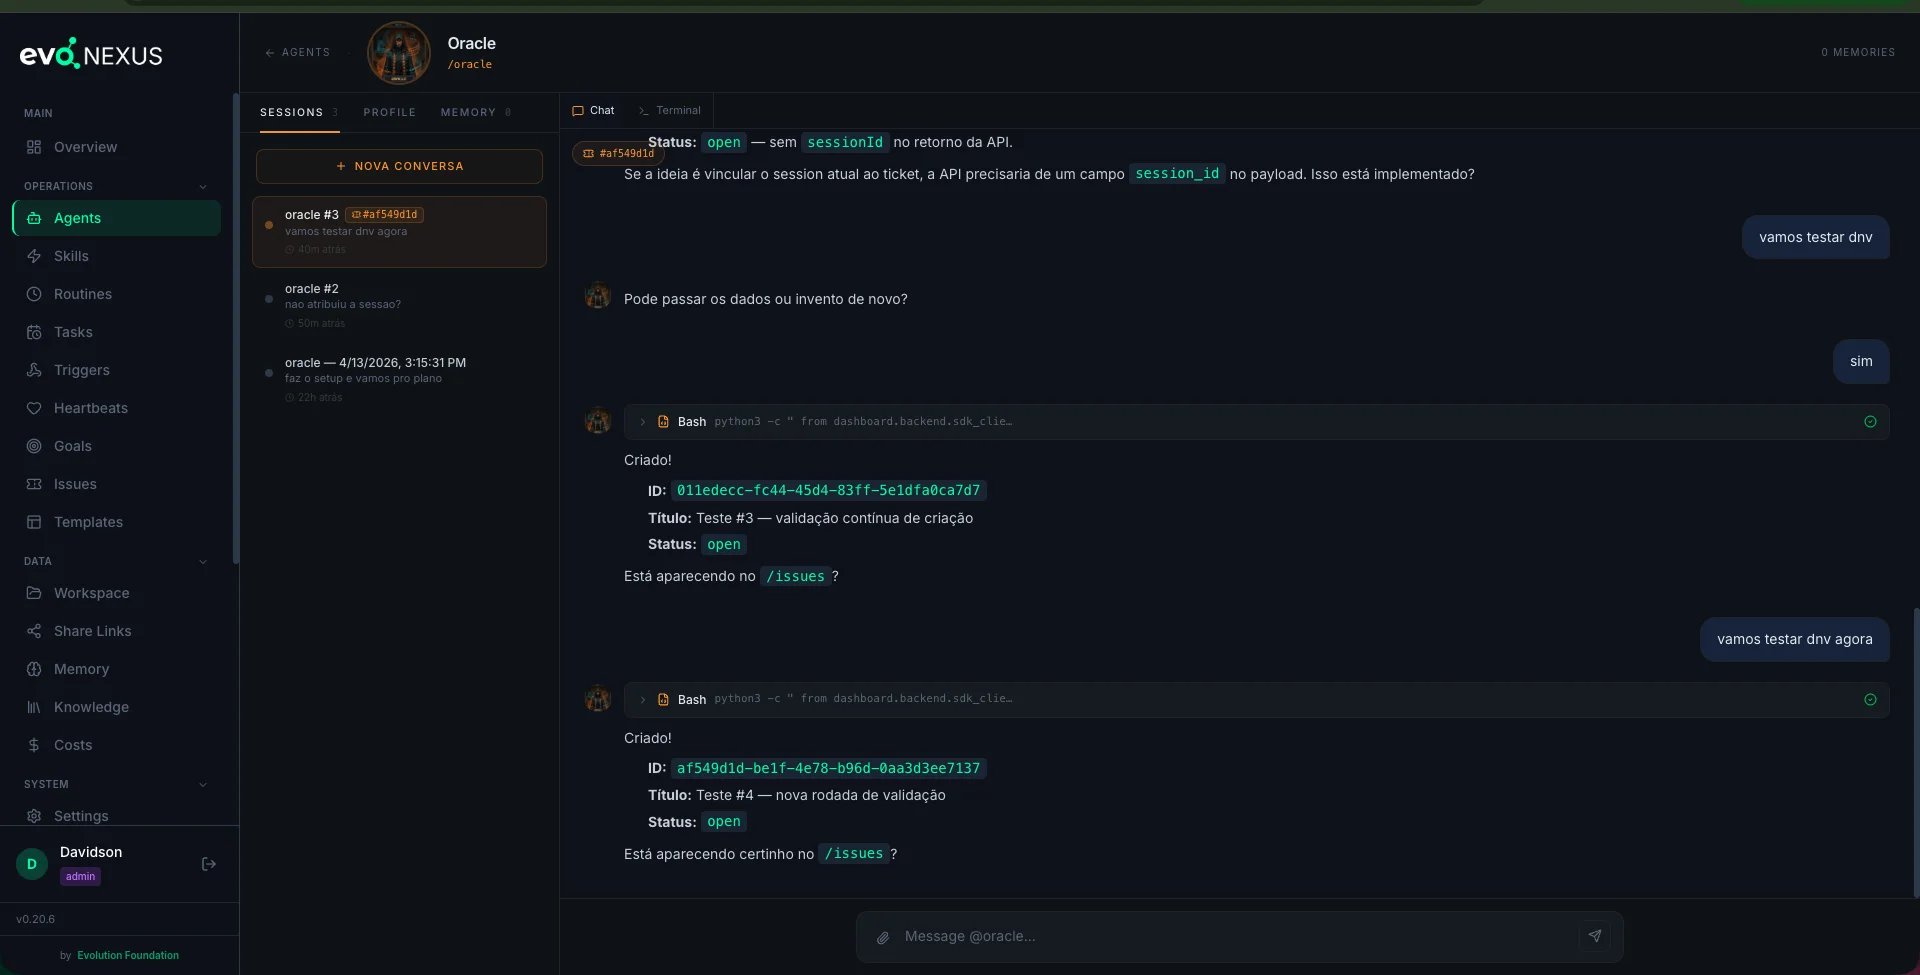The width and height of the screenshot is (1920, 975).
Task: Select the Agents robot icon in sidebar
Action: 34,218
